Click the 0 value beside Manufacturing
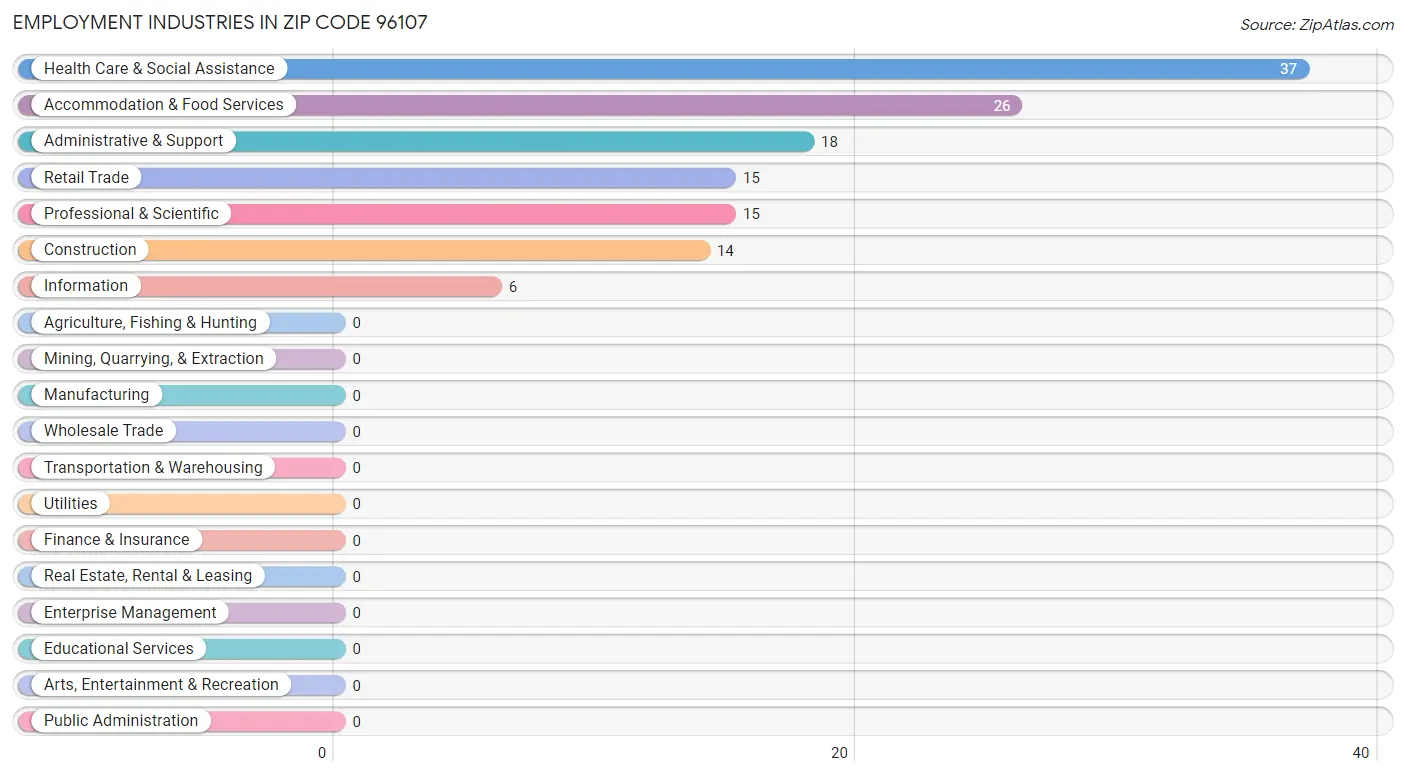The width and height of the screenshot is (1406, 776). coord(356,395)
